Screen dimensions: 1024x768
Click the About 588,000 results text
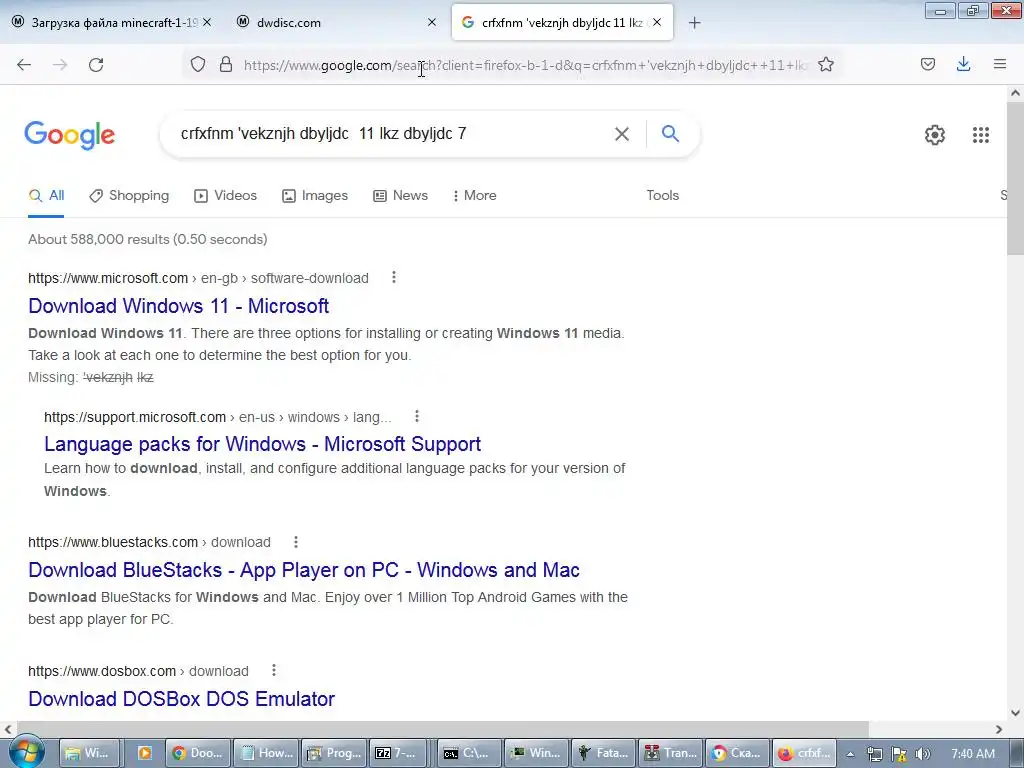148,239
